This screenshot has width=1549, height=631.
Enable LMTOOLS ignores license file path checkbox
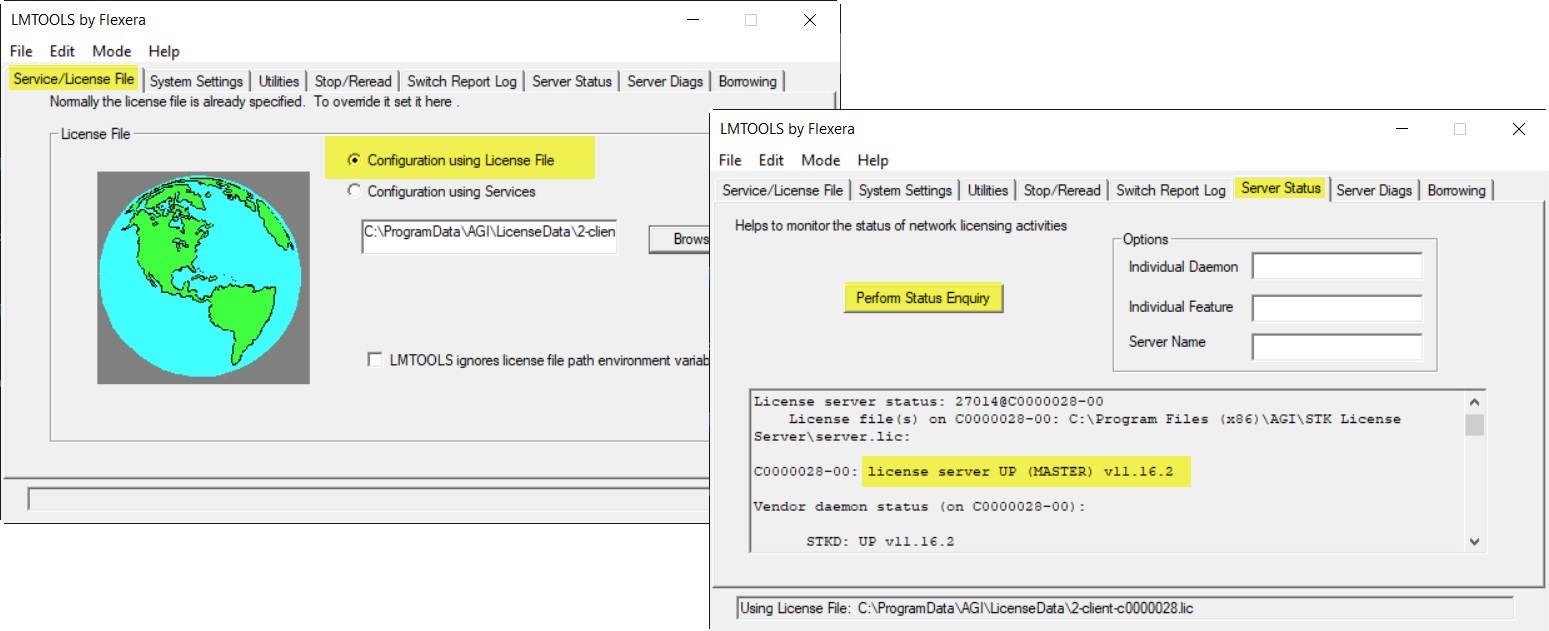click(x=375, y=360)
